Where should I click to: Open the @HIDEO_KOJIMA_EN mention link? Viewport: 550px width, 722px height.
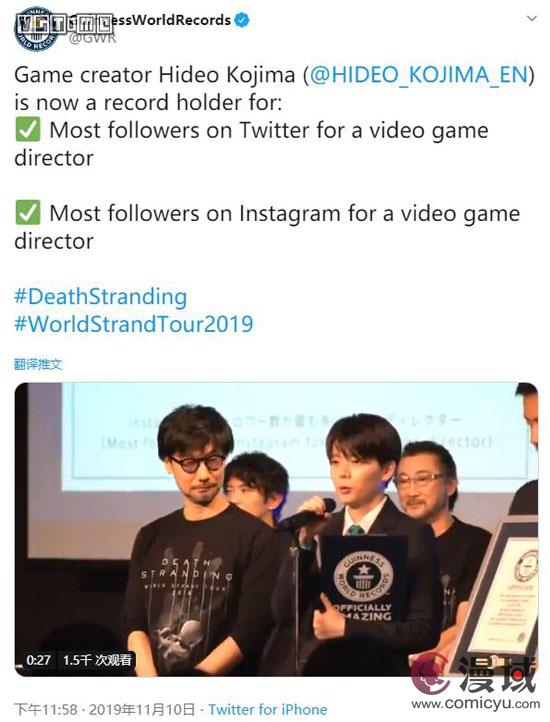(418, 75)
